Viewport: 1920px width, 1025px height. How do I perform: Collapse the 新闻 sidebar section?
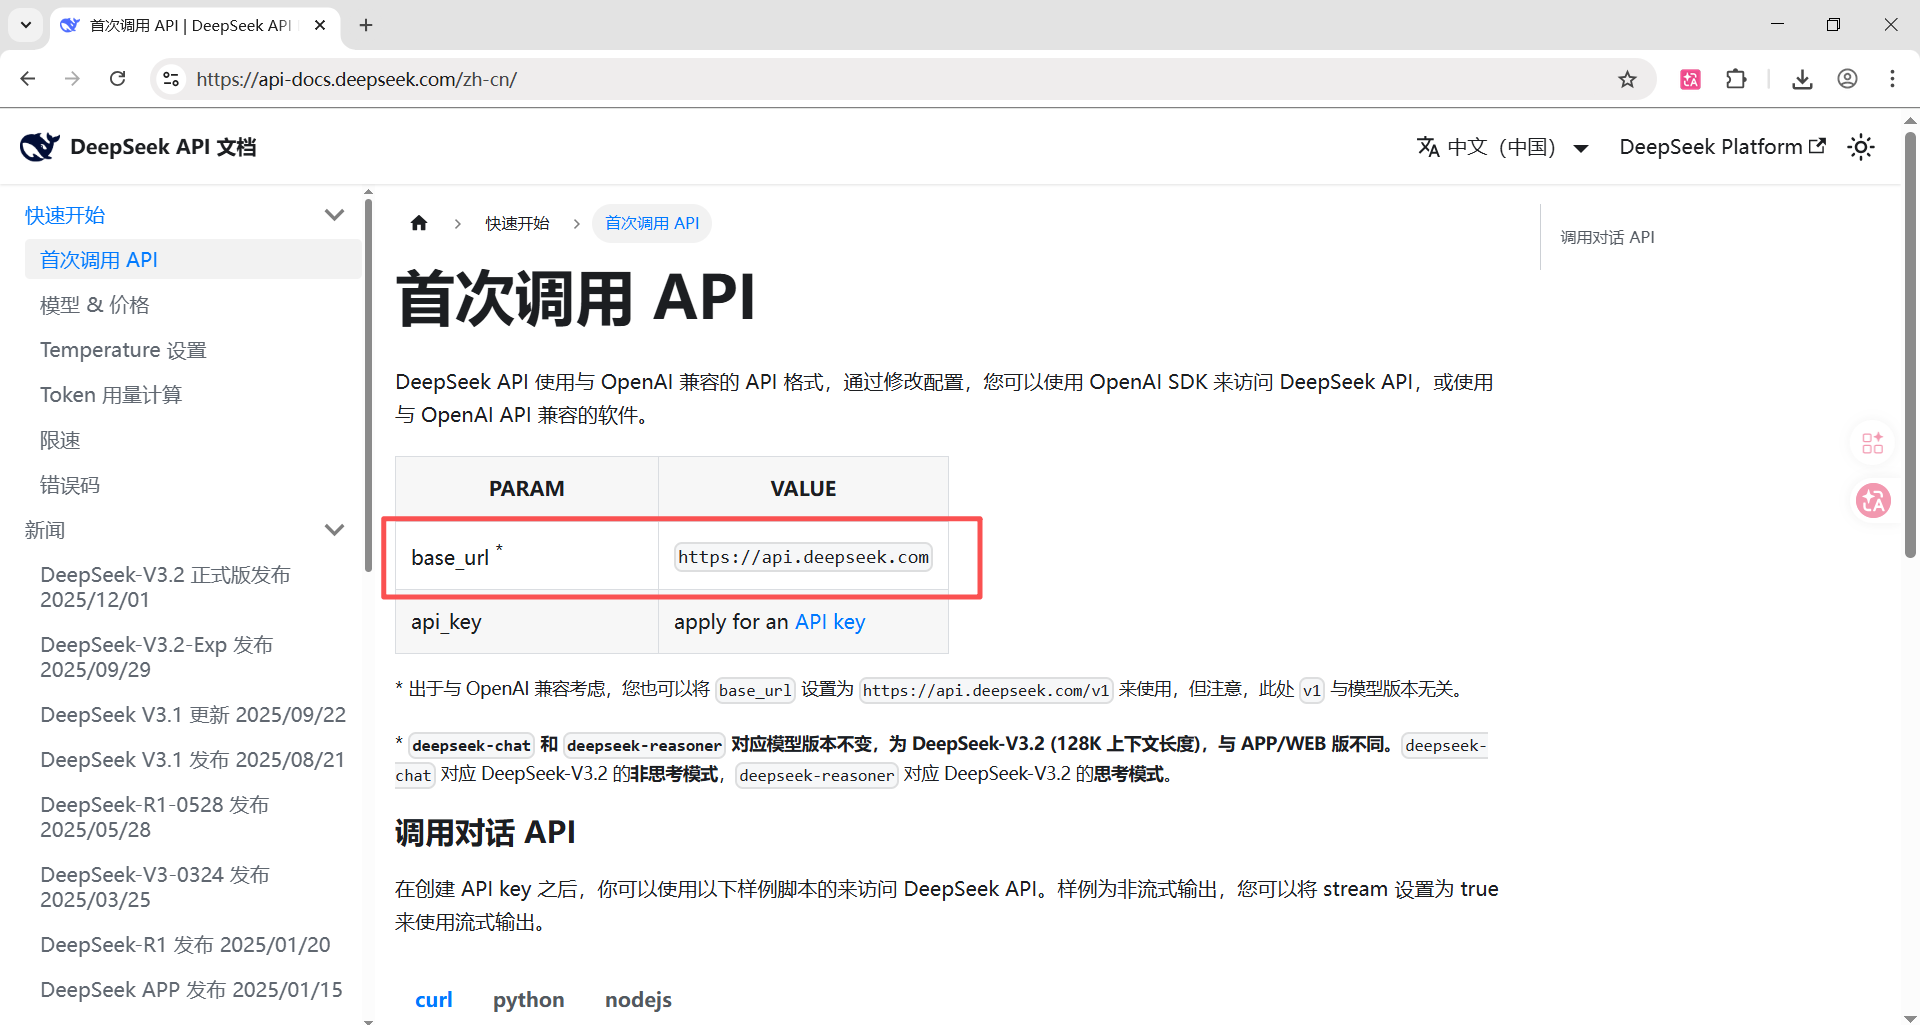pos(334,530)
